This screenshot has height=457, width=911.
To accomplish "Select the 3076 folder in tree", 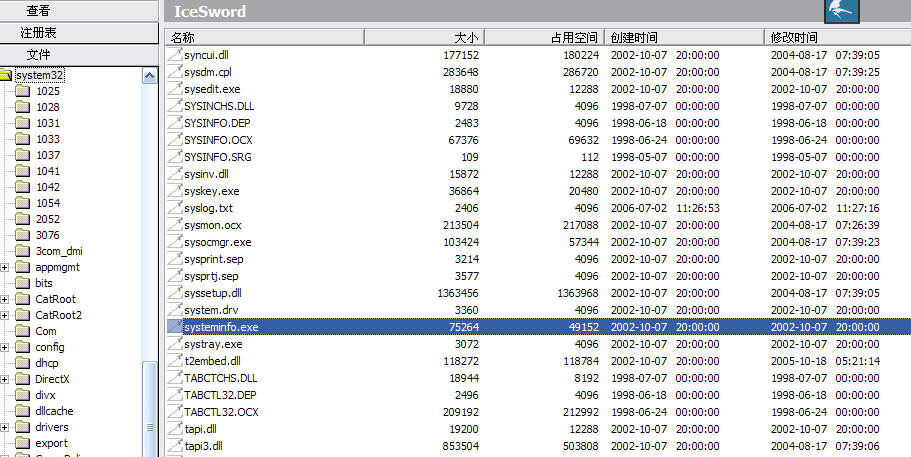I will [x=48, y=235].
